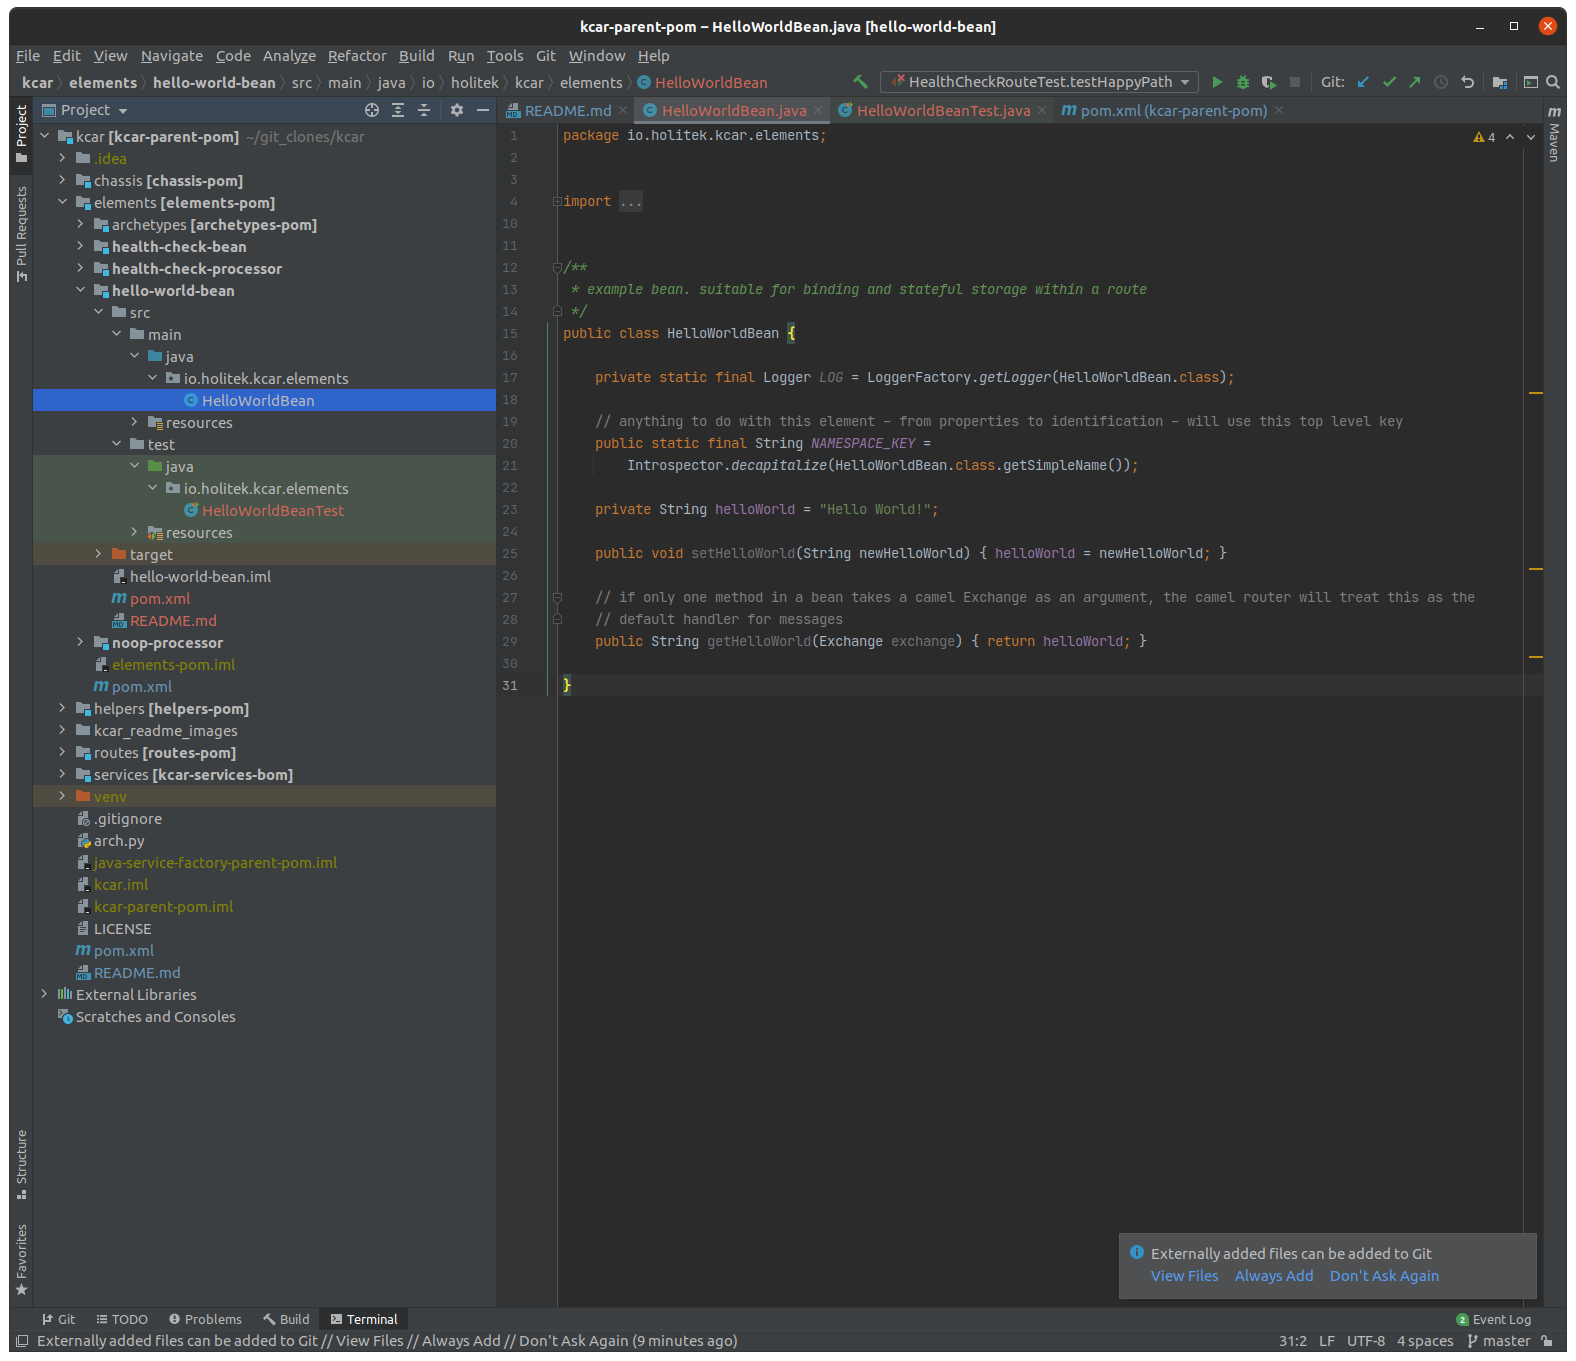Expand the folded import block in editor
Image resolution: width=1576 pixels, height=1361 pixels.
557,202
